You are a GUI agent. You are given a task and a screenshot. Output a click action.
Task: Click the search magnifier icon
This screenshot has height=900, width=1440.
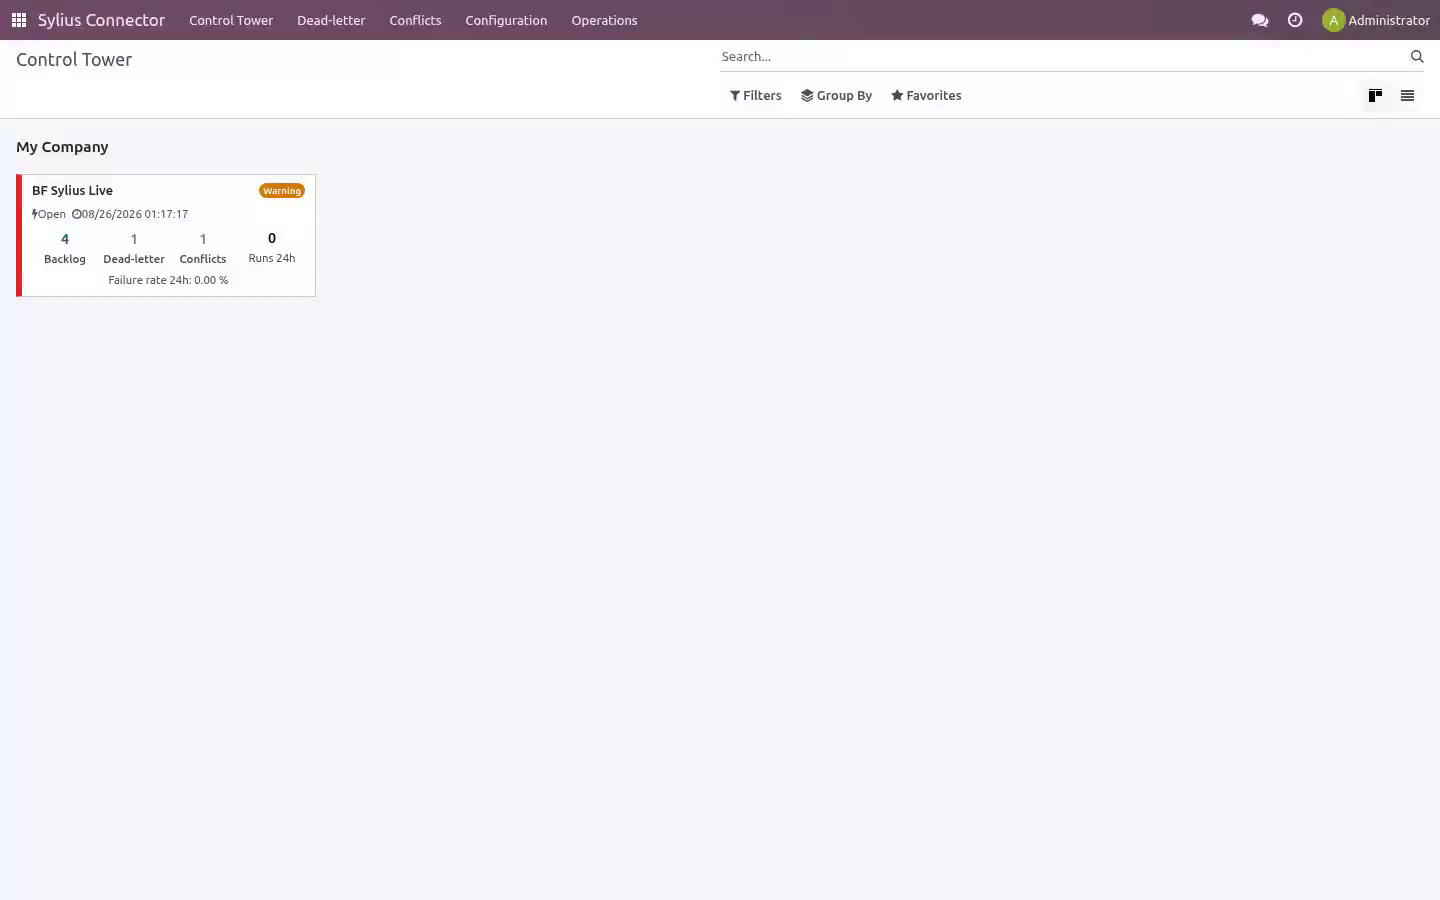tap(1417, 57)
